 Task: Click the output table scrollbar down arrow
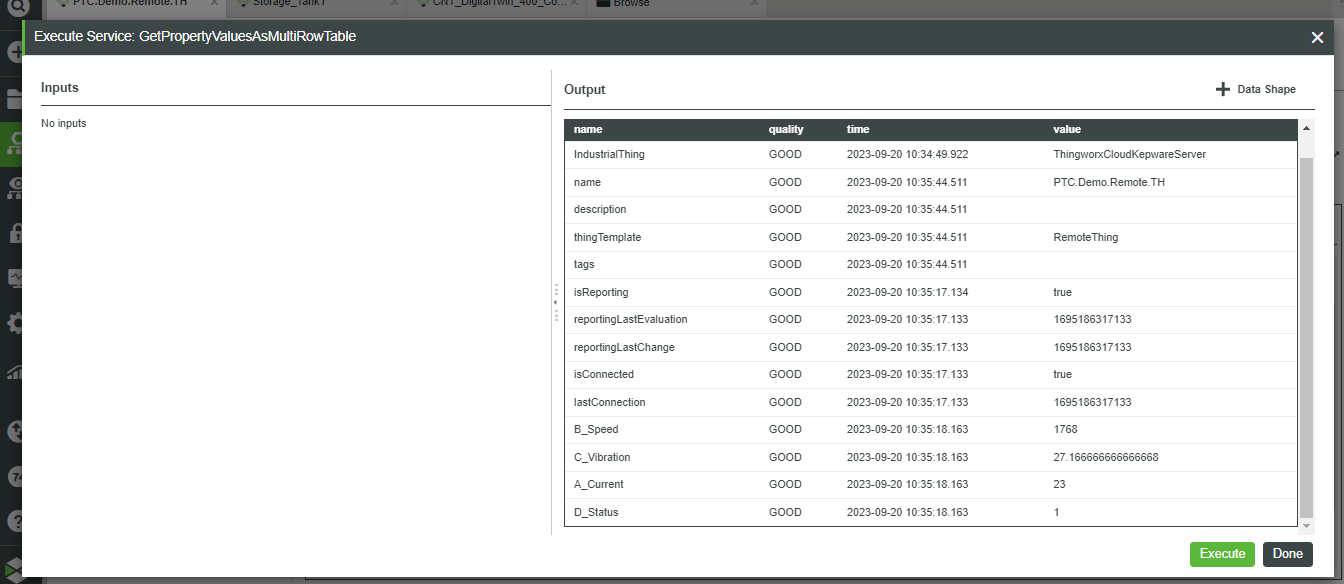tap(1307, 525)
